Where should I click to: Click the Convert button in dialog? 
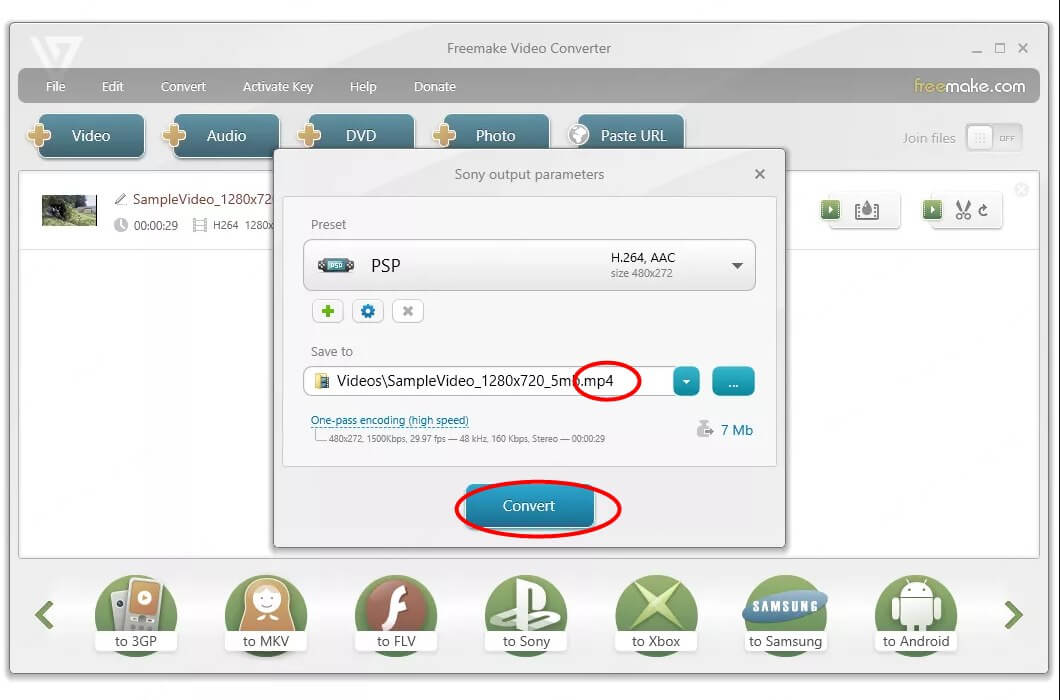click(529, 506)
